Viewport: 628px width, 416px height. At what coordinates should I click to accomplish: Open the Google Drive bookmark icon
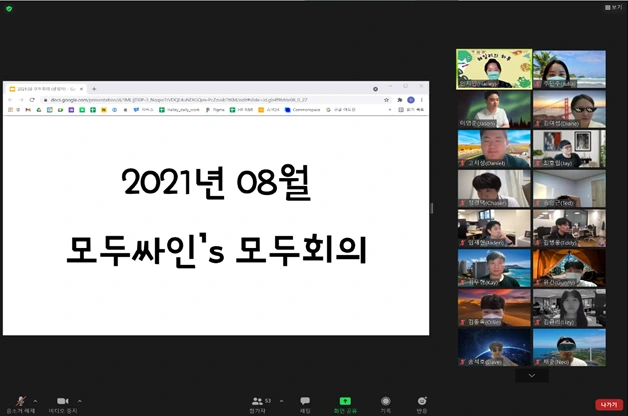pyautogui.click(x=39, y=110)
